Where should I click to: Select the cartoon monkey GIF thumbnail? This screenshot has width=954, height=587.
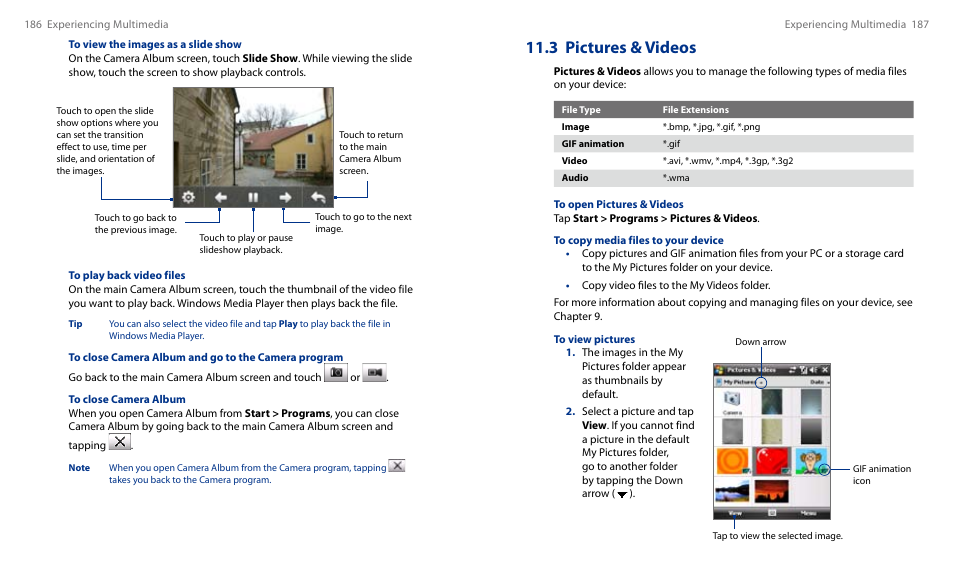point(812,461)
